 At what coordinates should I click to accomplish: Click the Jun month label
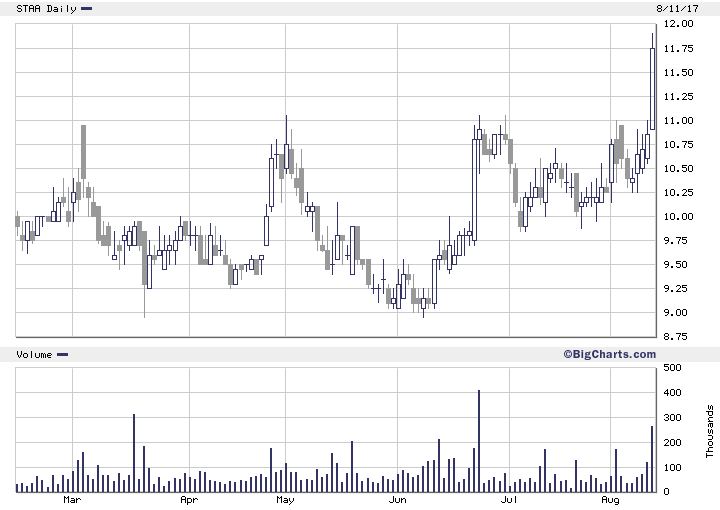click(397, 500)
